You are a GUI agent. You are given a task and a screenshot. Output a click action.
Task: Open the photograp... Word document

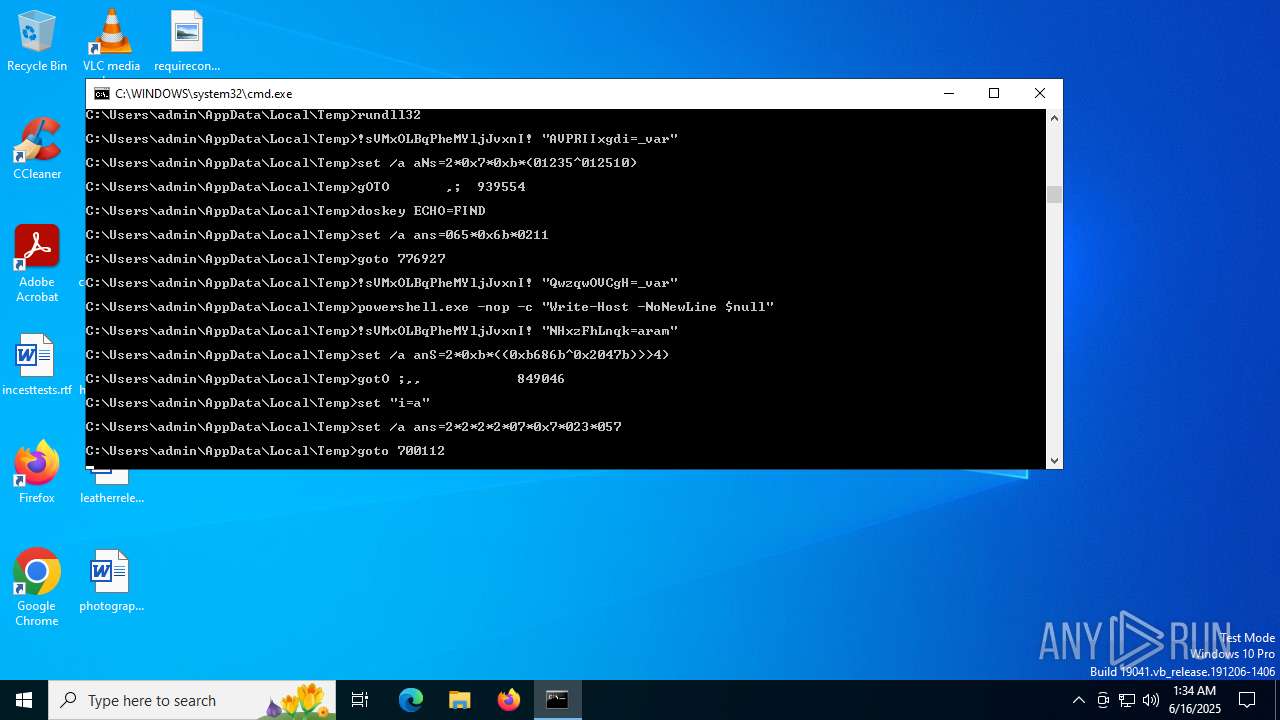(111, 581)
